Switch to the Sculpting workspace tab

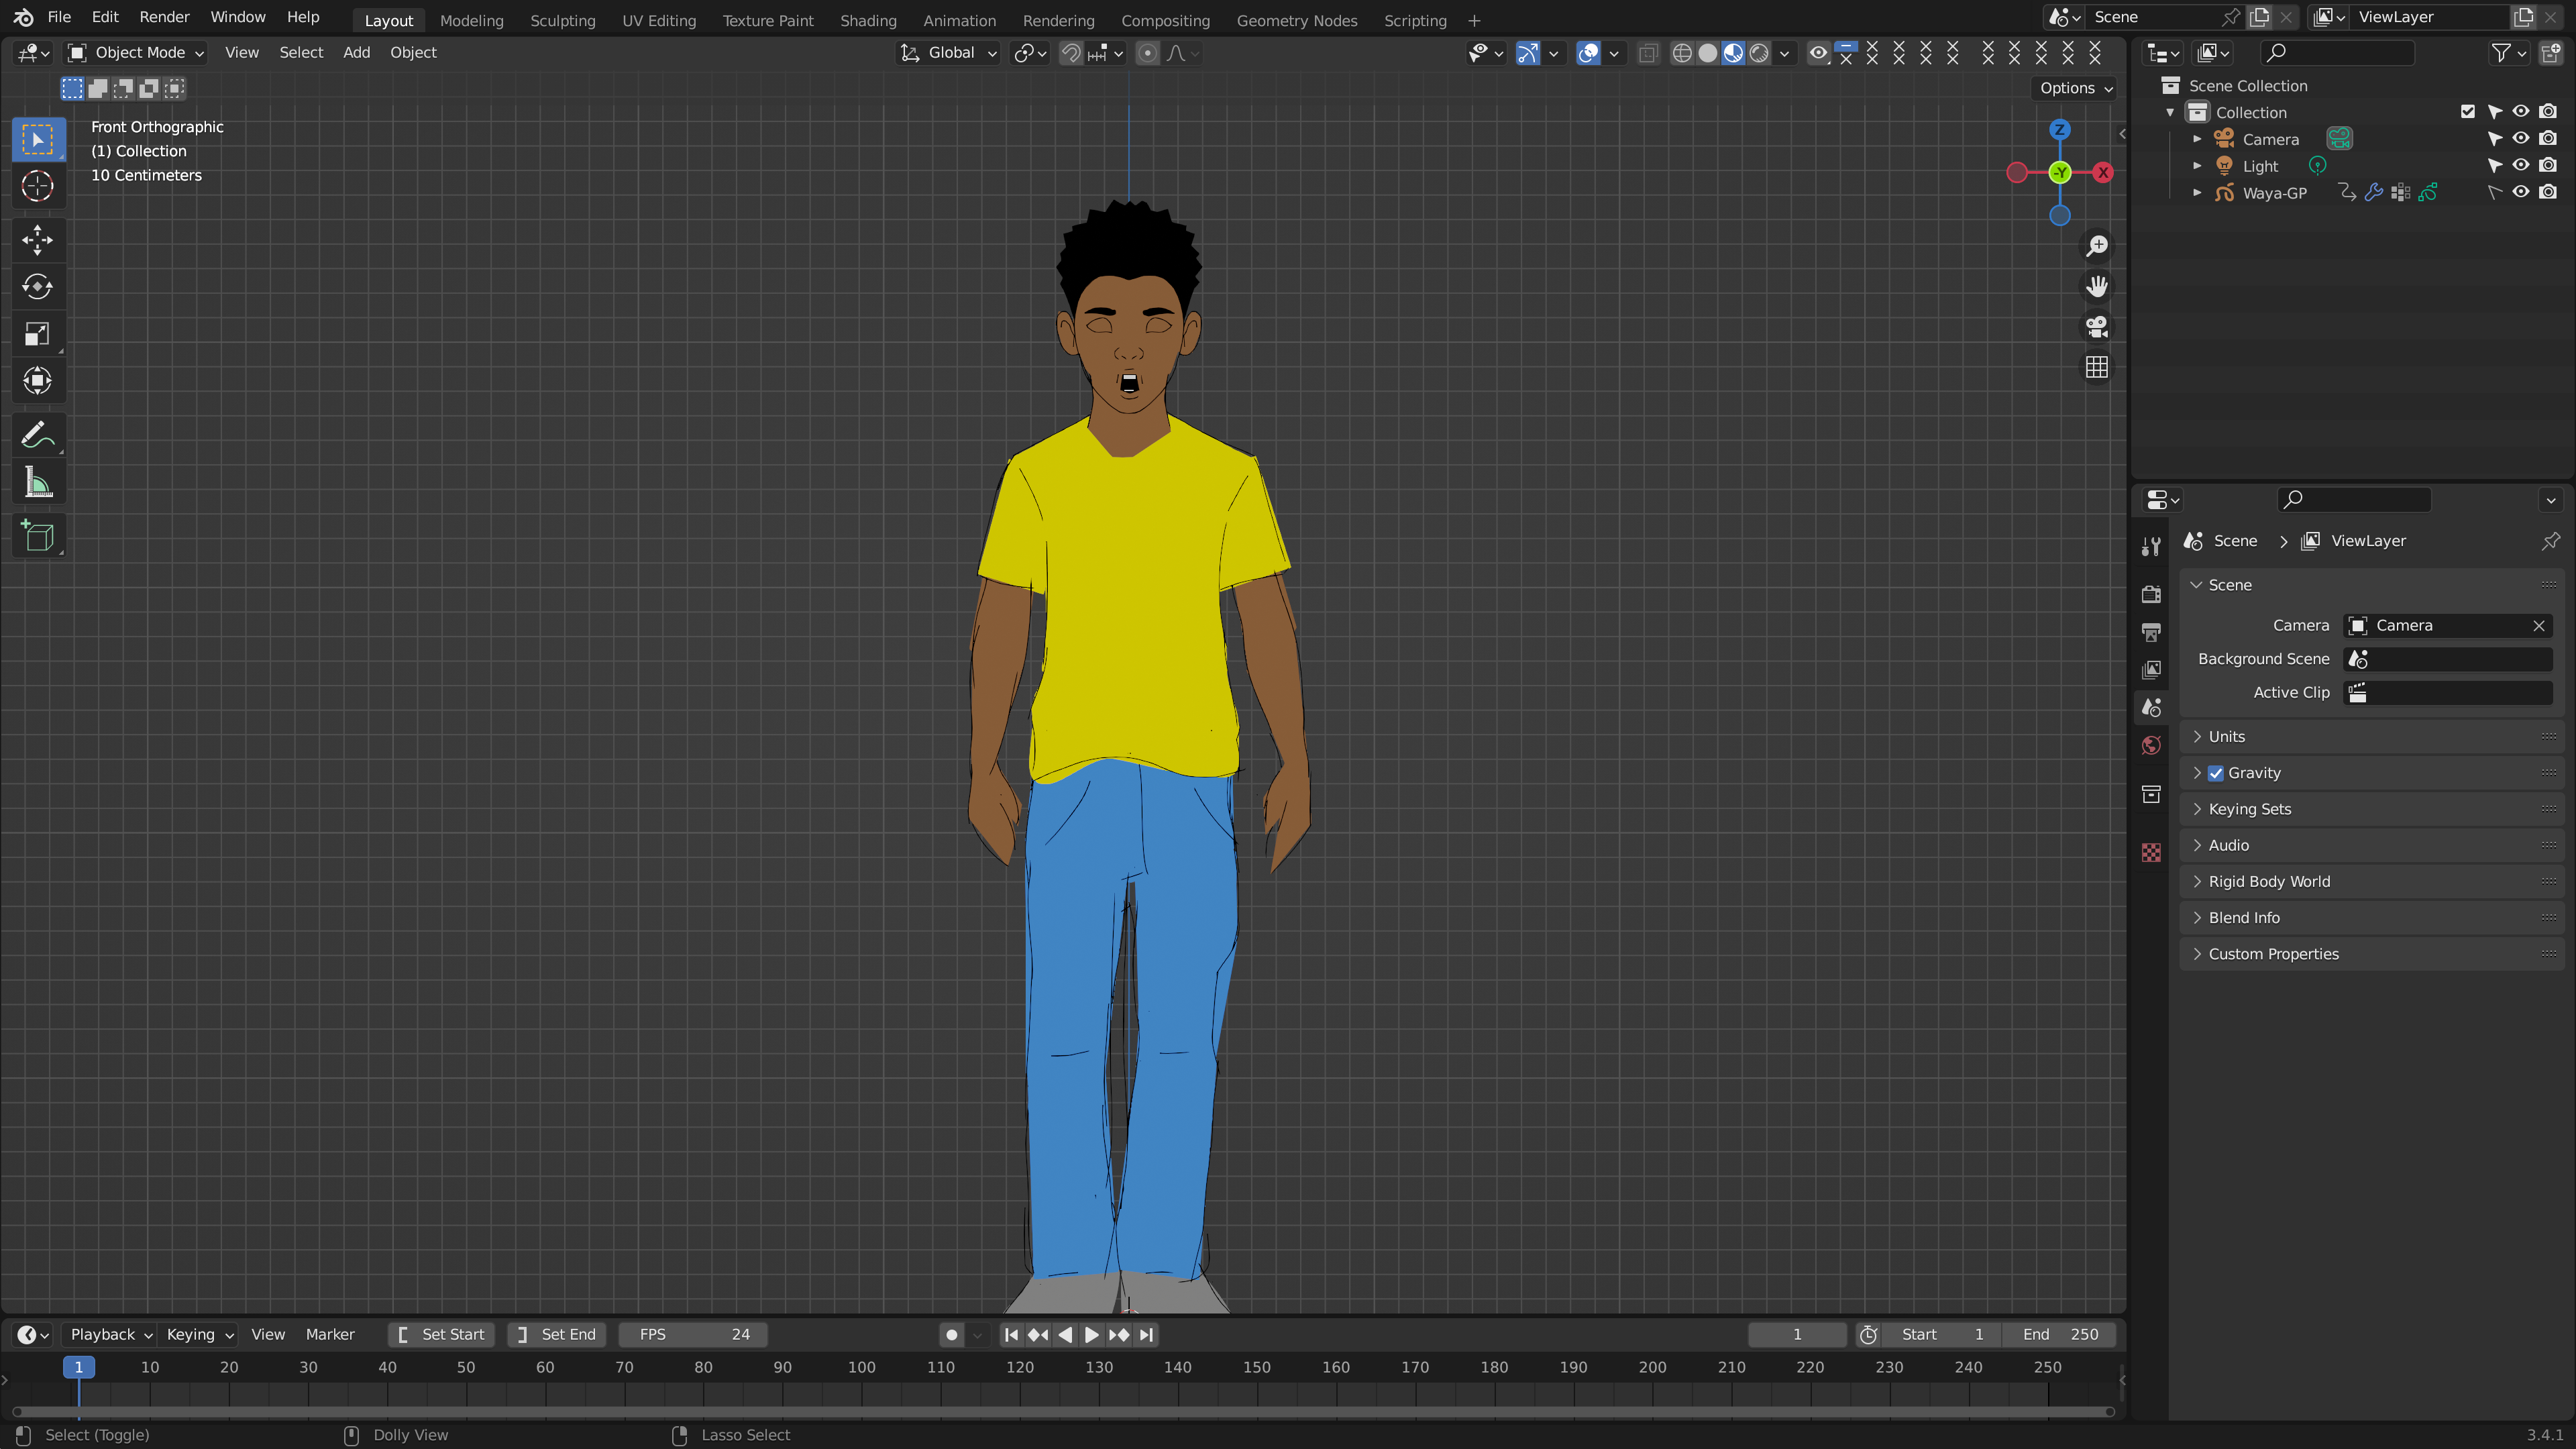coord(562,20)
